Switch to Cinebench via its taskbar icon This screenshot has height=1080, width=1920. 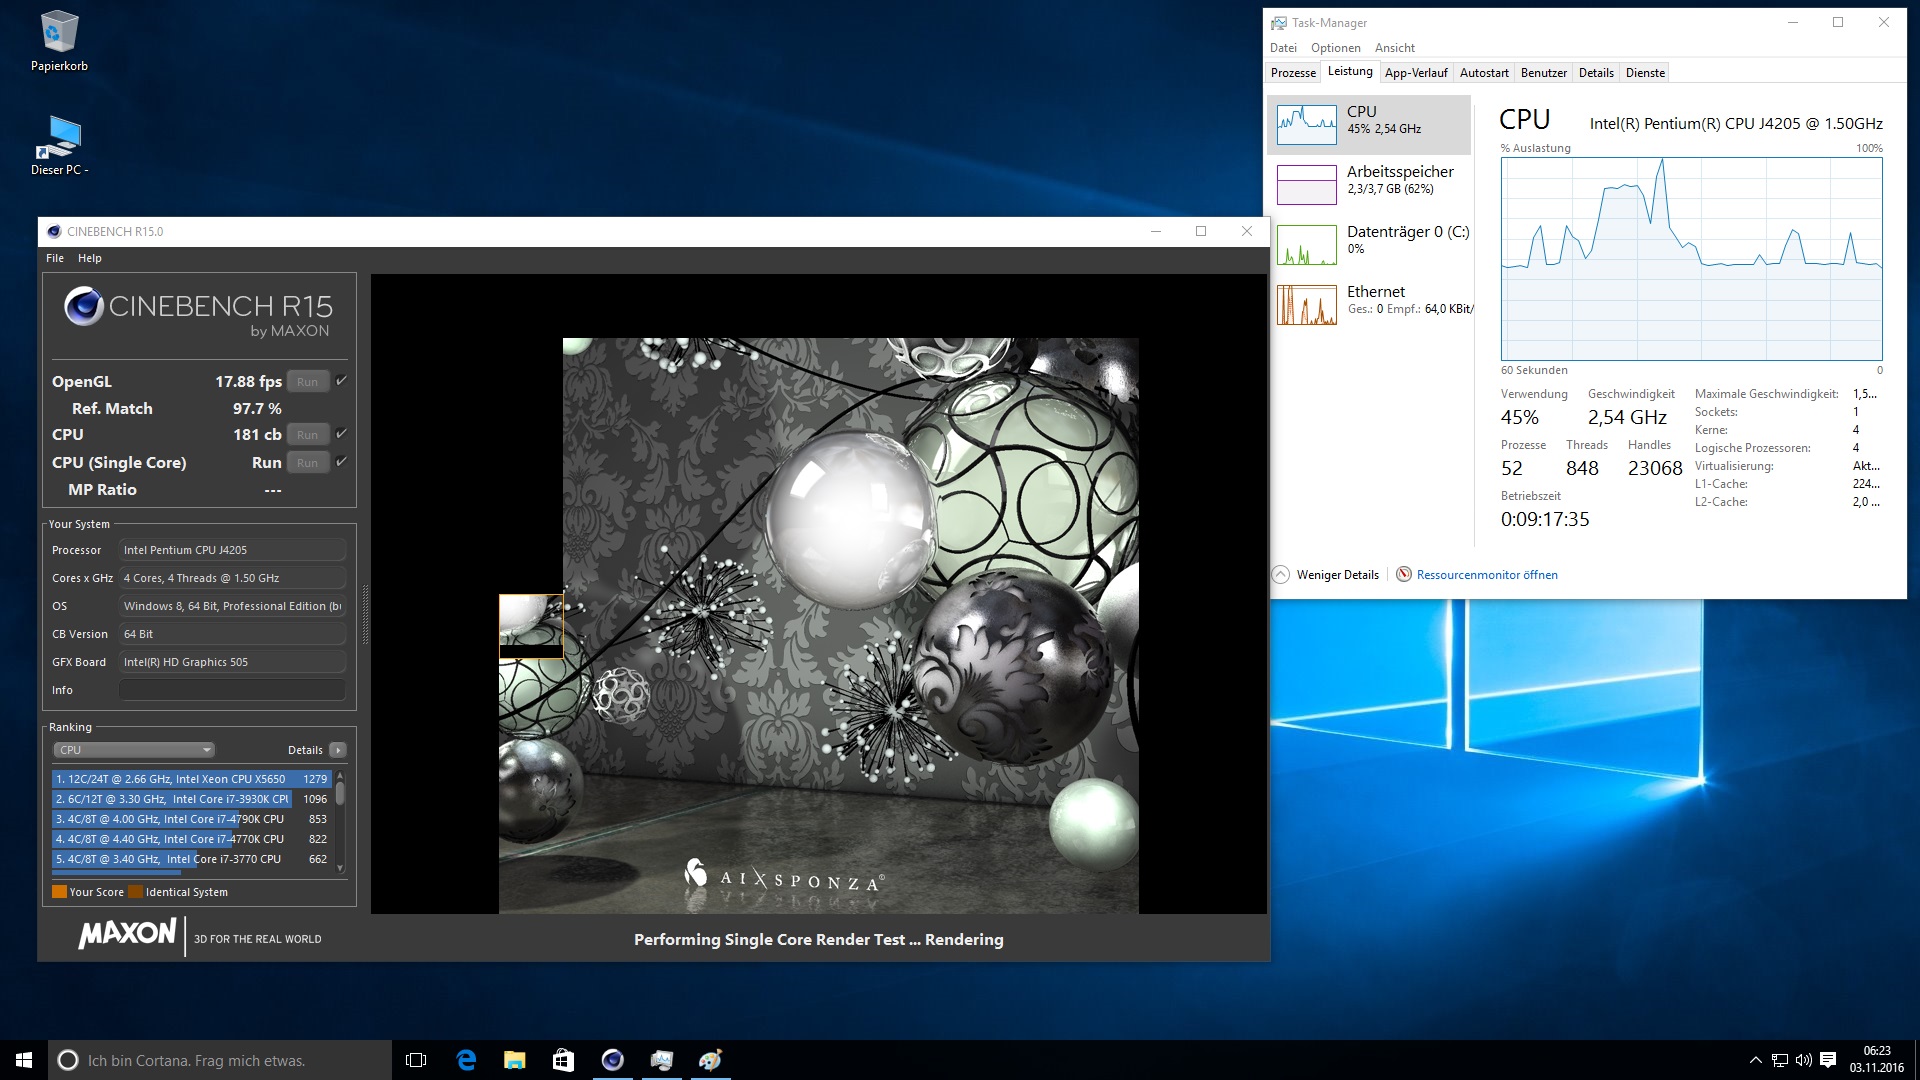click(612, 1060)
